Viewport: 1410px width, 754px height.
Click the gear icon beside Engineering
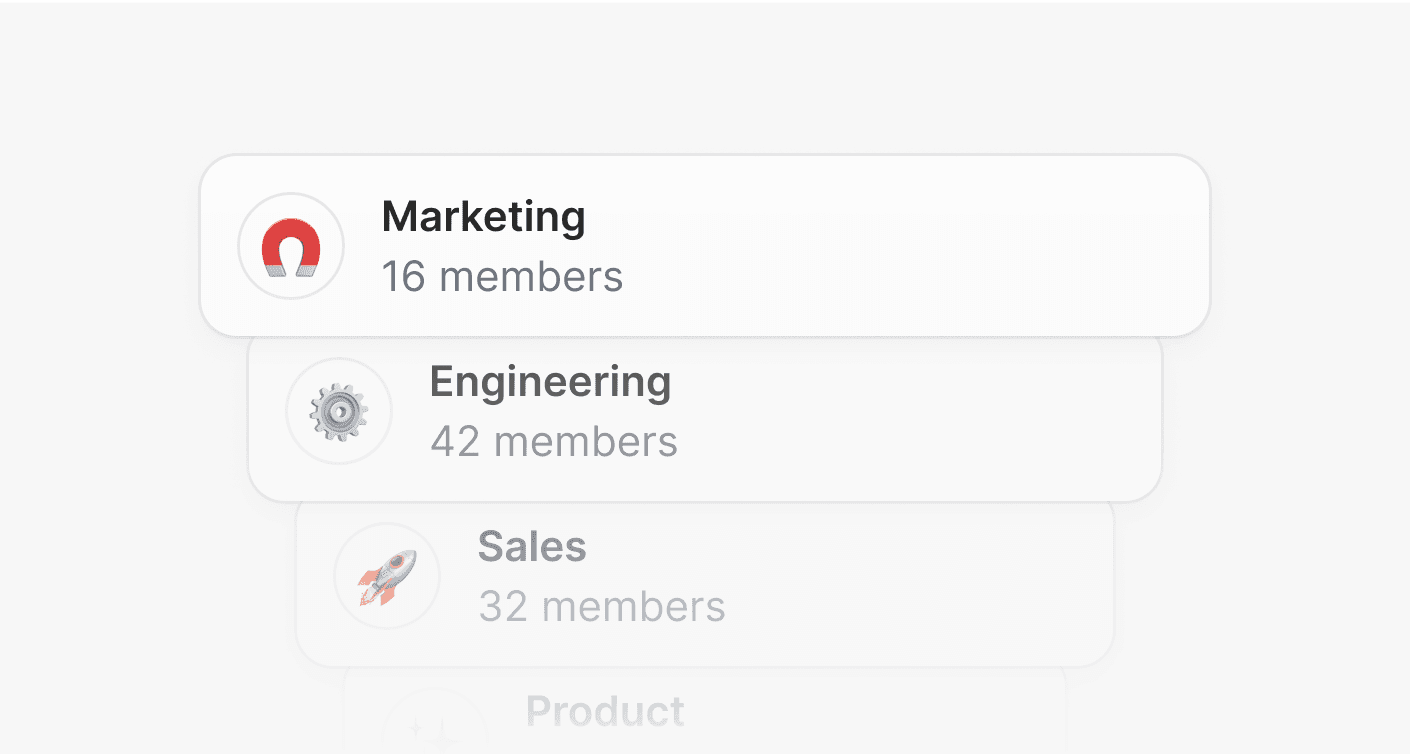(x=339, y=411)
